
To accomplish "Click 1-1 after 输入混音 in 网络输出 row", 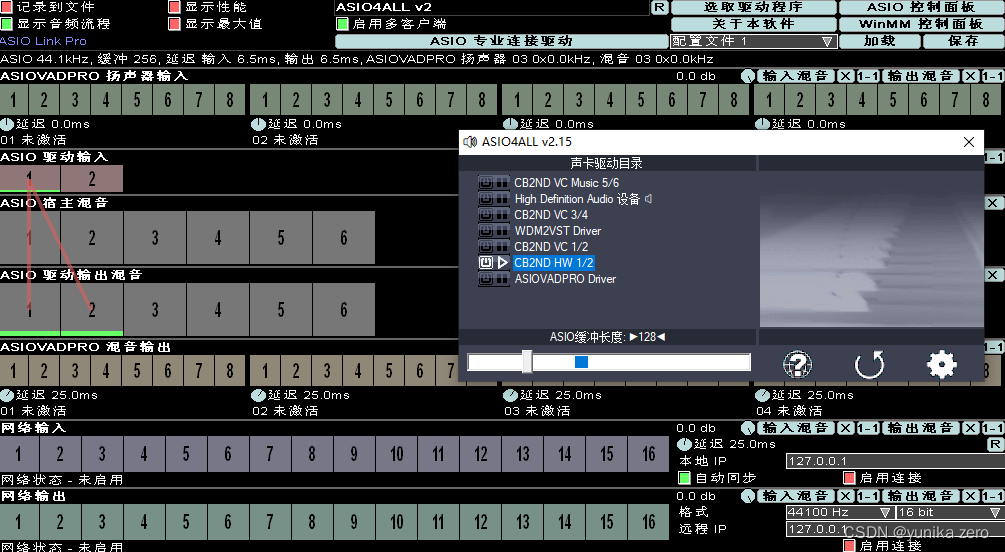I will point(868,496).
